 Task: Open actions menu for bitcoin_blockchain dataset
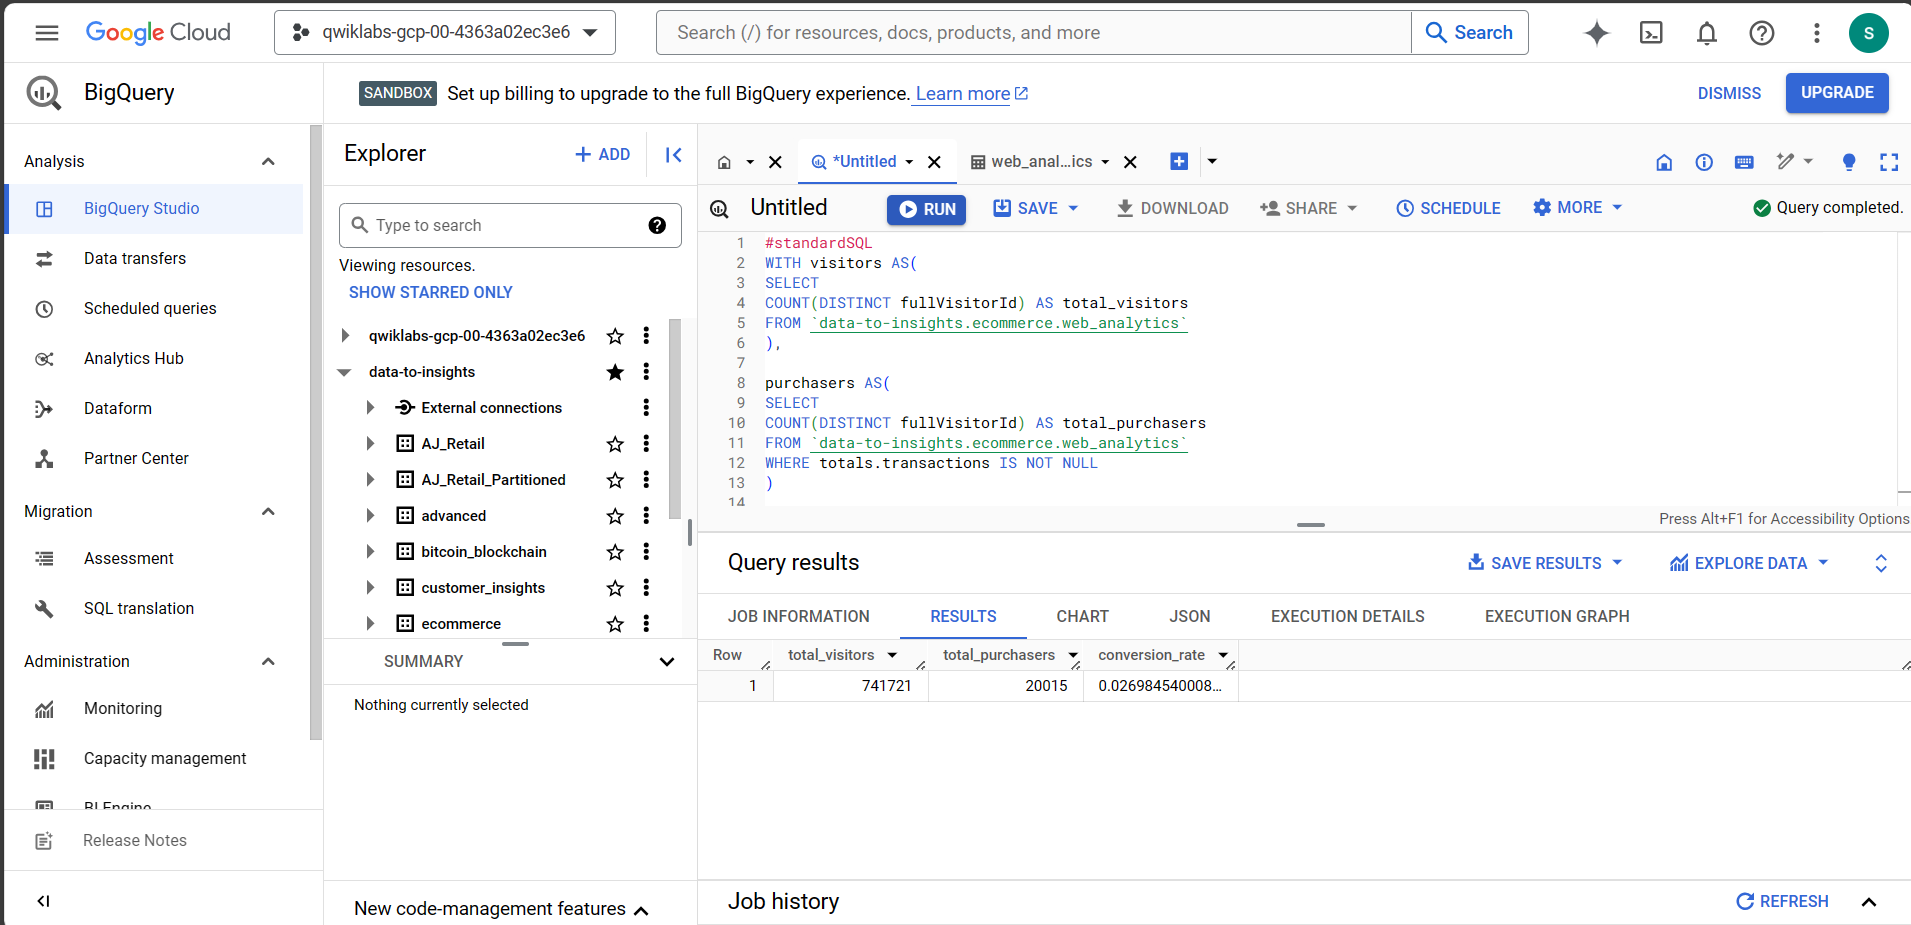[646, 552]
